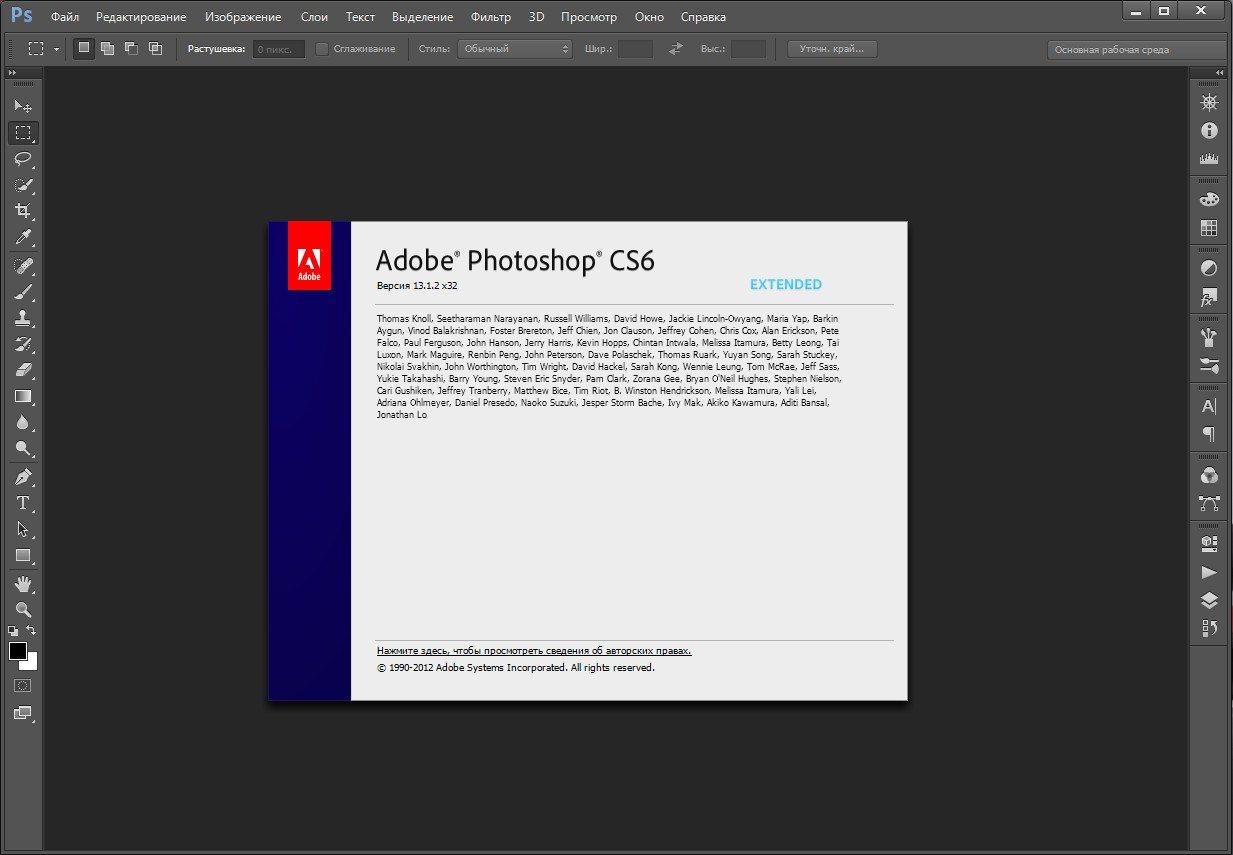Select the Clone Stamp tool
The image size is (1233, 855).
[23, 318]
